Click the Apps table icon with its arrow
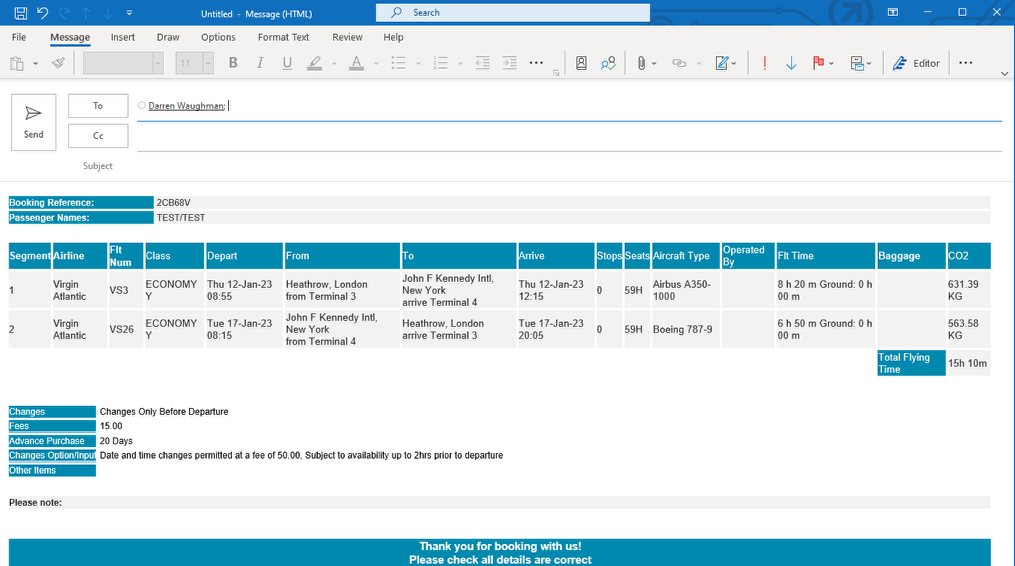This screenshot has height=566, width=1015. [x=860, y=63]
